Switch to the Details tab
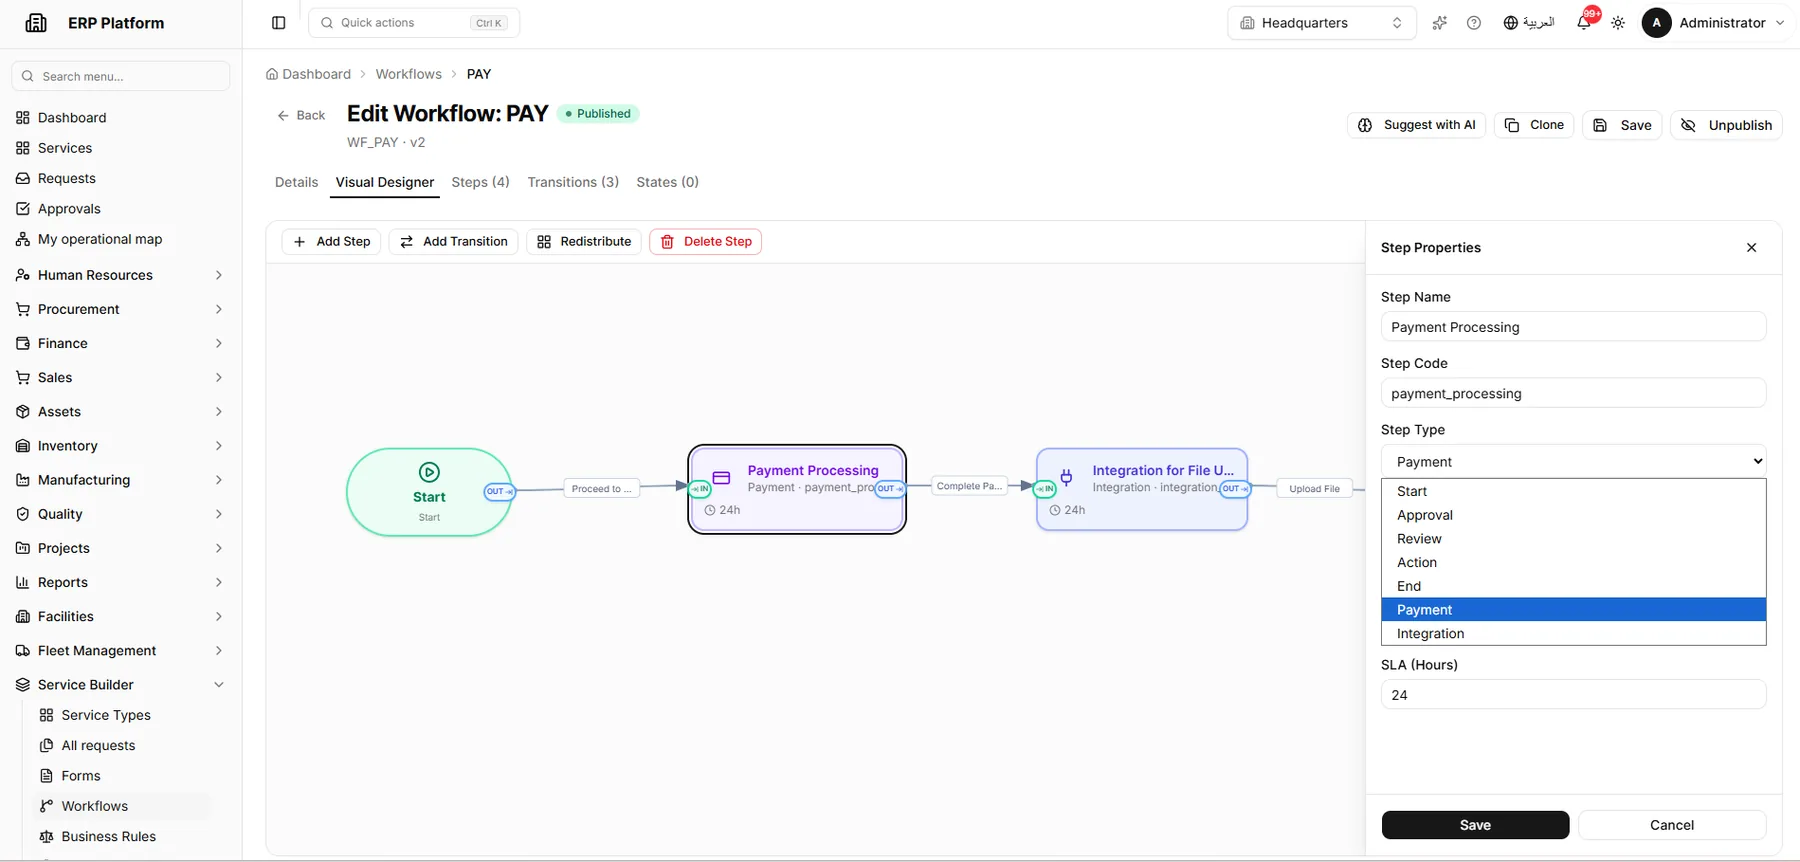Viewport: 1800px width, 862px height. point(296,182)
